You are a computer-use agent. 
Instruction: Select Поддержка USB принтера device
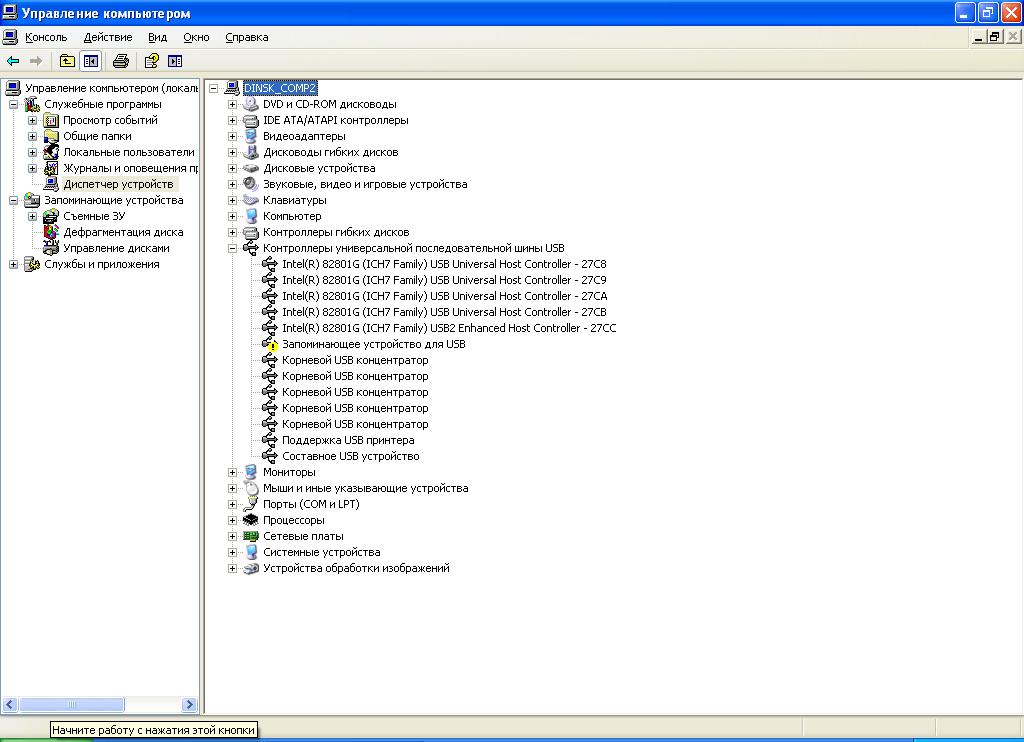click(348, 440)
